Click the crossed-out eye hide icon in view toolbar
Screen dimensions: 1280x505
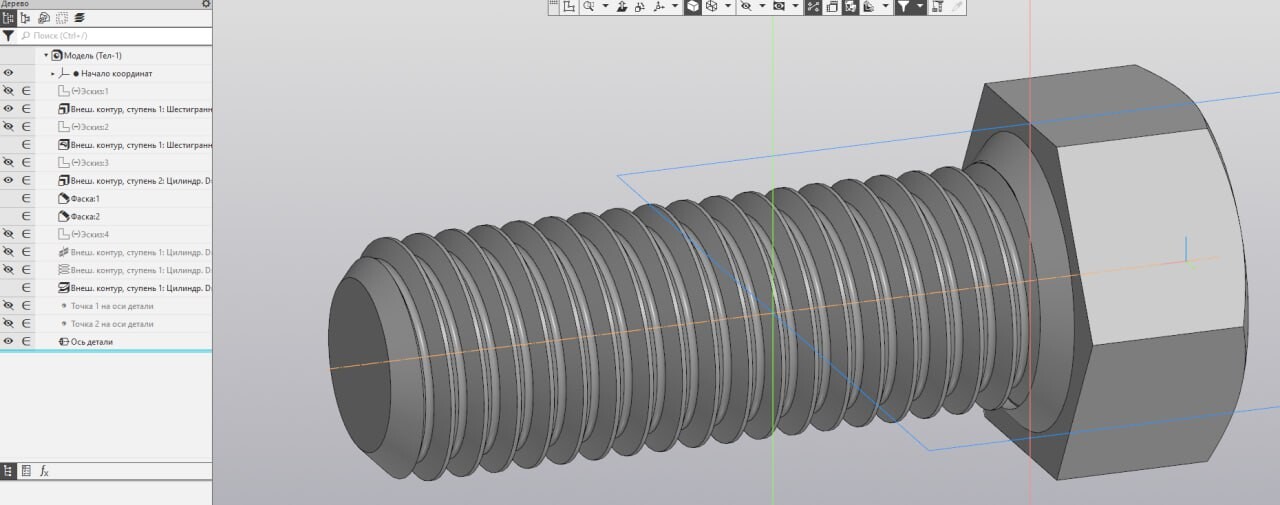click(x=746, y=6)
